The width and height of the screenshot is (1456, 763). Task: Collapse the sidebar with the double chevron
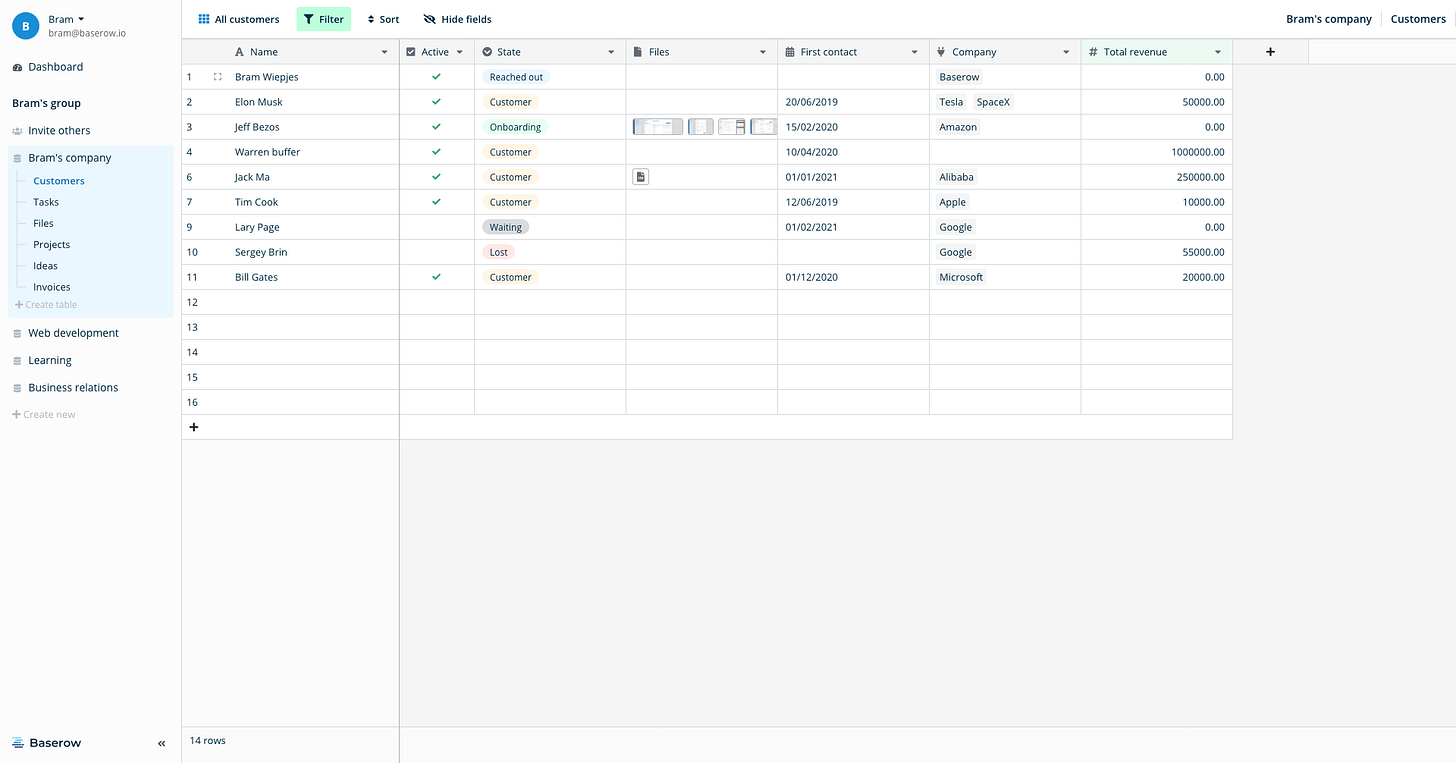[162, 743]
